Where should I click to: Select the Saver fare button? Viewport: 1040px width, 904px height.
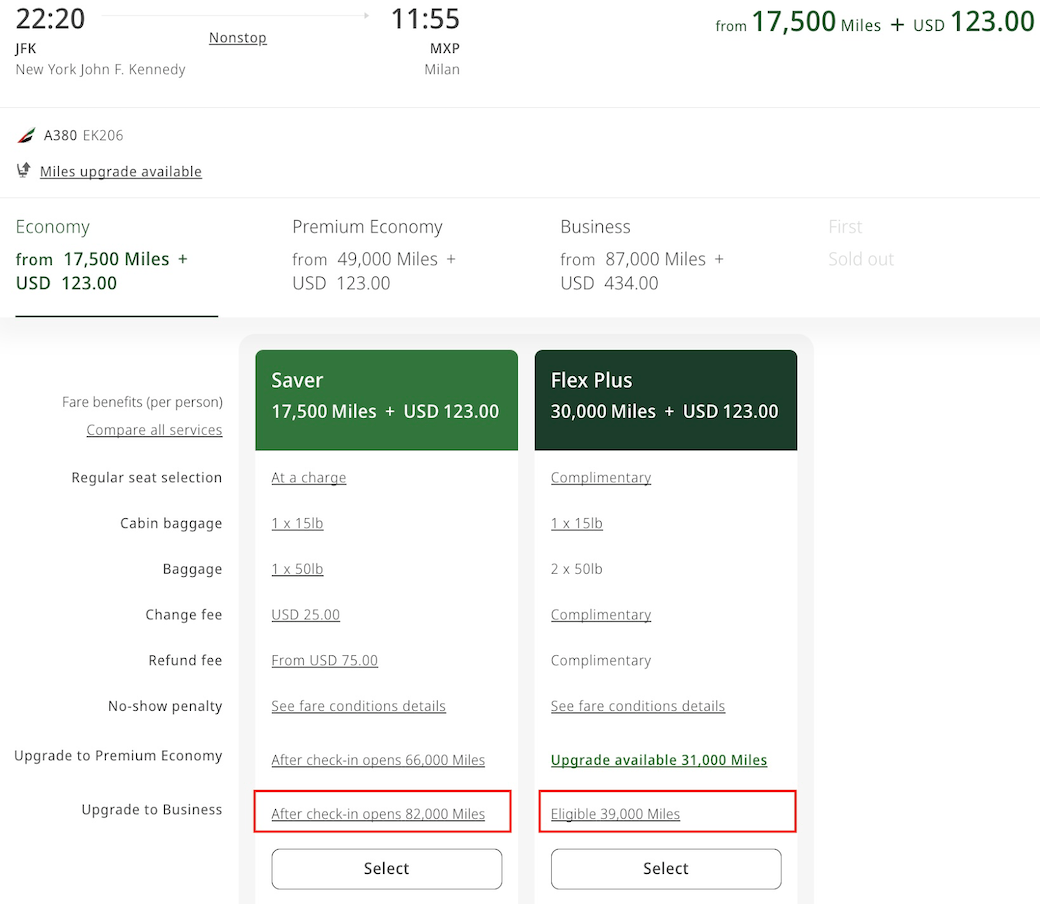tap(386, 868)
